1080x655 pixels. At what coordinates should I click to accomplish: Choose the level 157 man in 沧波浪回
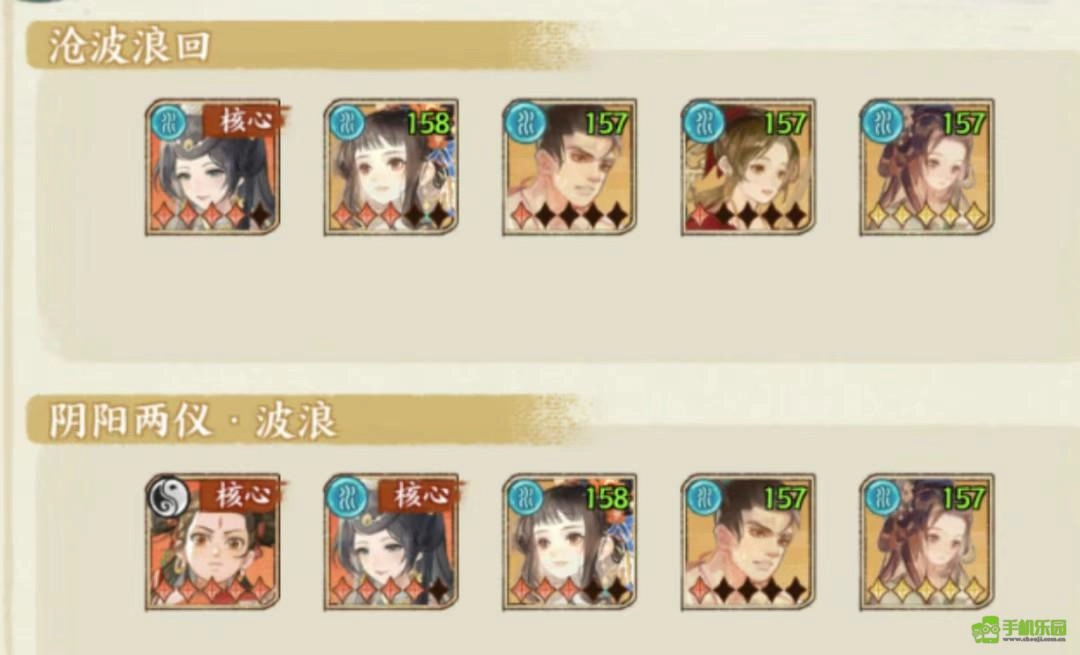pos(570,167)
